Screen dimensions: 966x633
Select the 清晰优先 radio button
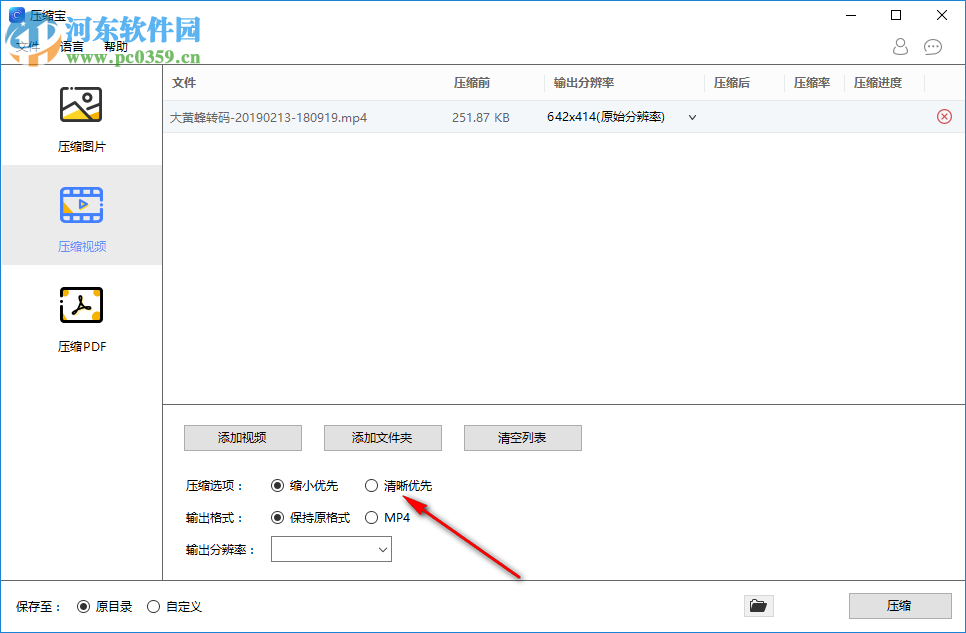(371, 485)
